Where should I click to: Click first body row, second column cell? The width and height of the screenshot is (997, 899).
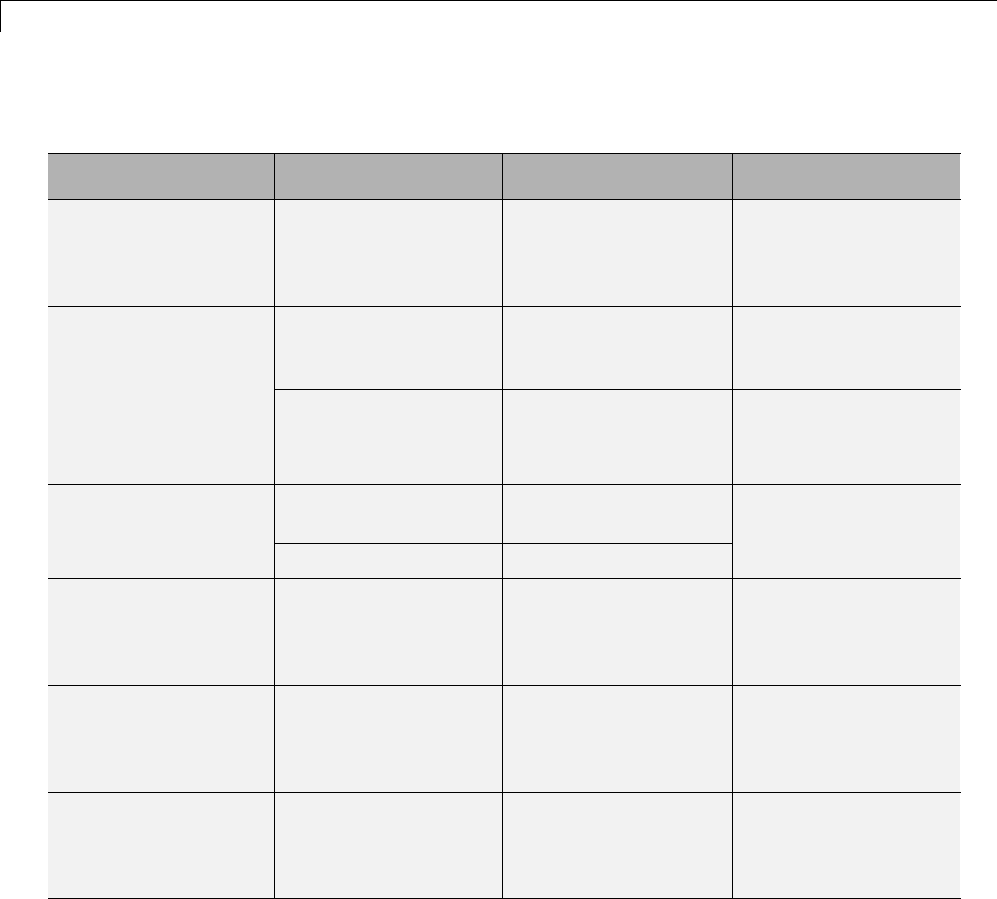pos(388,253)
